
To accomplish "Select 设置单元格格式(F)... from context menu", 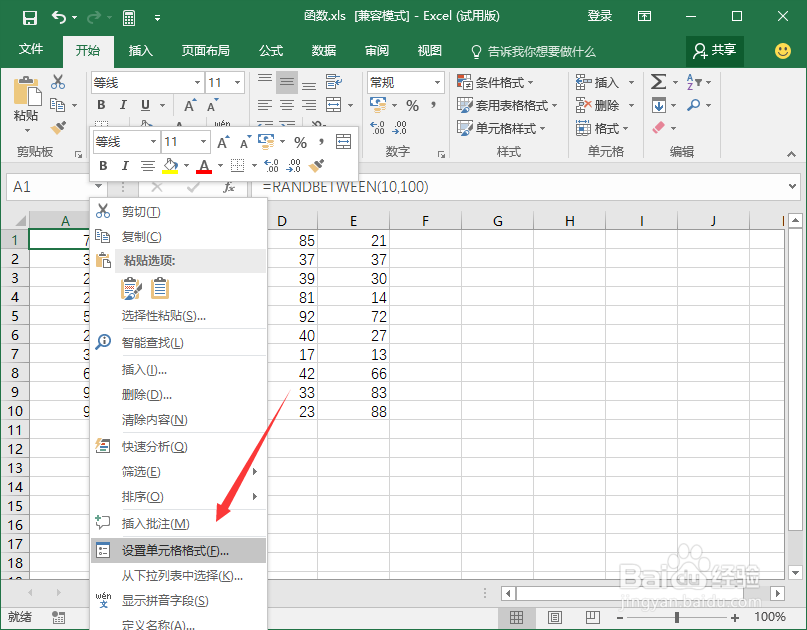I will pyautogui.click(x=179, y=551).
